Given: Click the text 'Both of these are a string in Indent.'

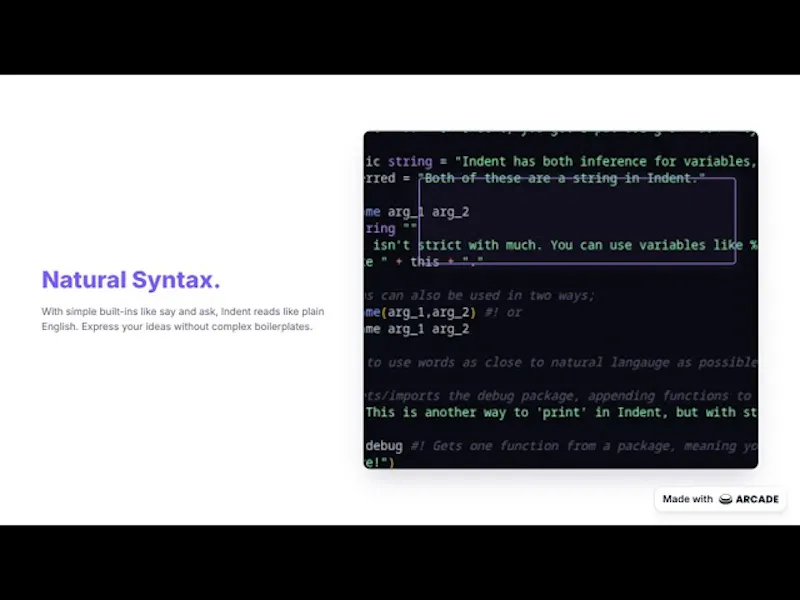Looking at the screenshot, I should coord(562,178).
